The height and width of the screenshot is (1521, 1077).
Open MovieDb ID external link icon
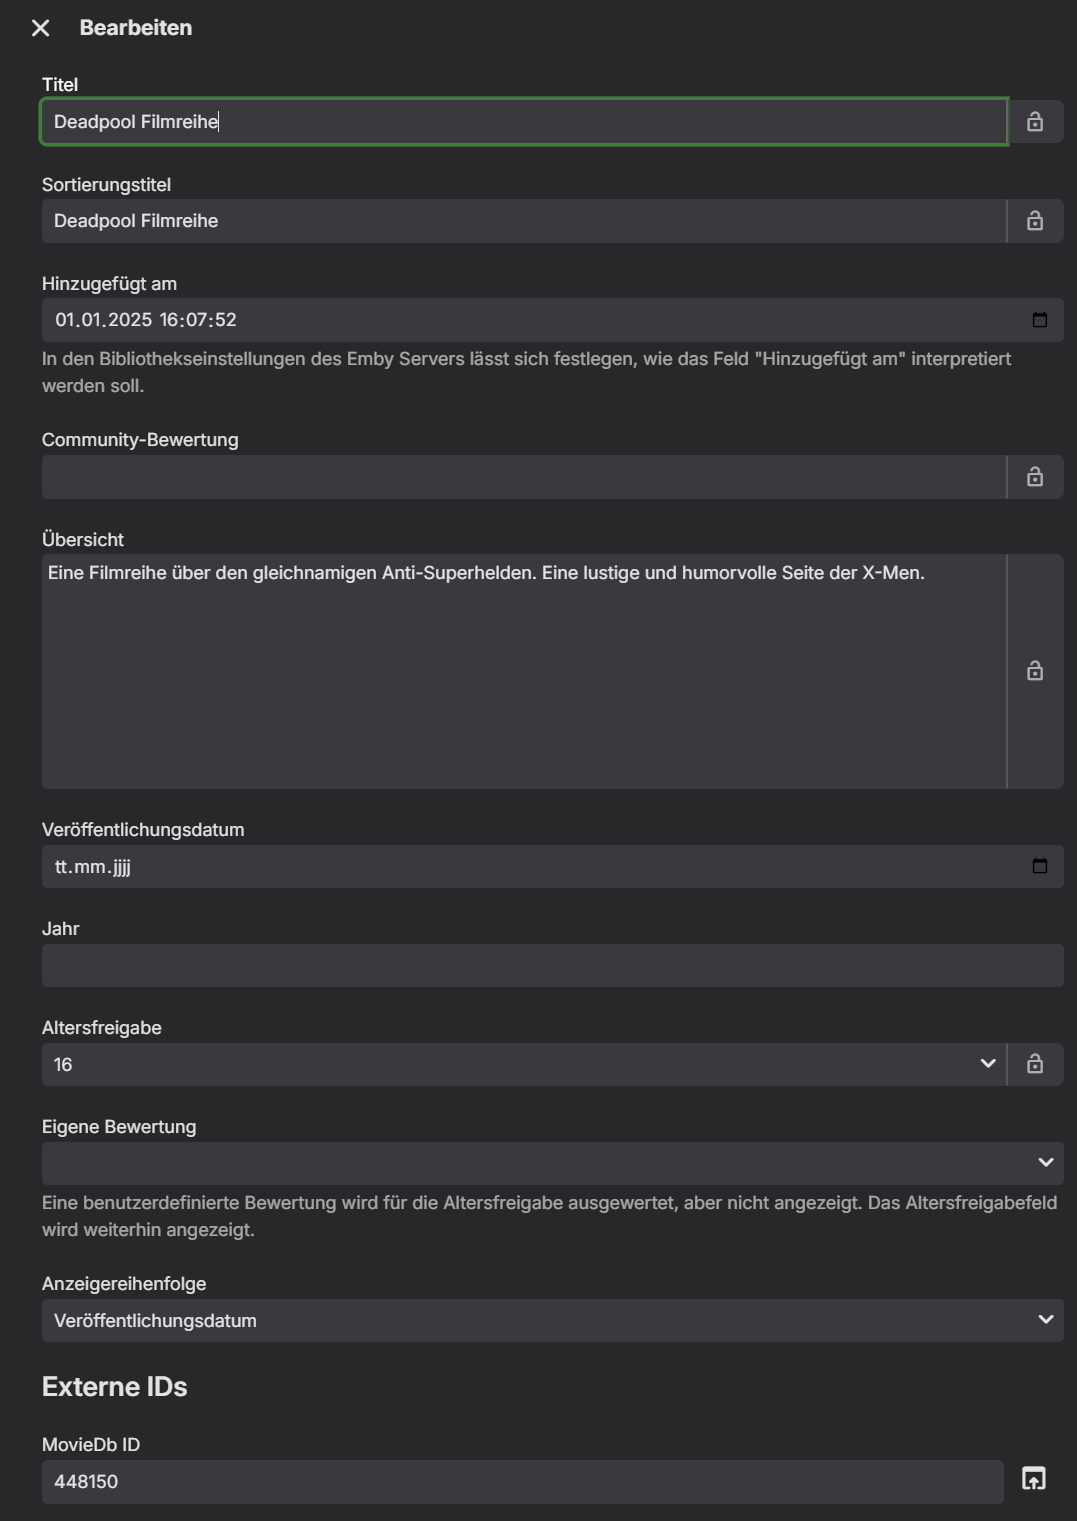click(x=1034, y=1479)
